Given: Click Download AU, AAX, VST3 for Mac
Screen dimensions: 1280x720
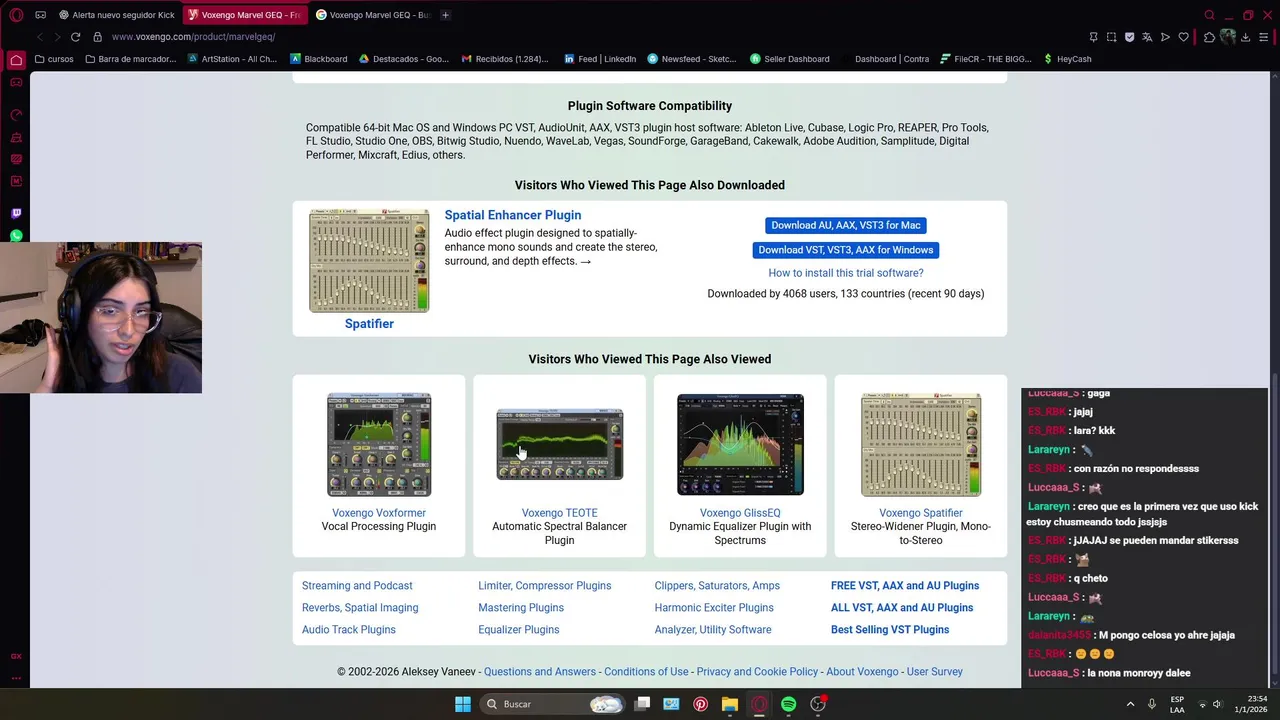Looking at the screenshot, I should [846, 225].
